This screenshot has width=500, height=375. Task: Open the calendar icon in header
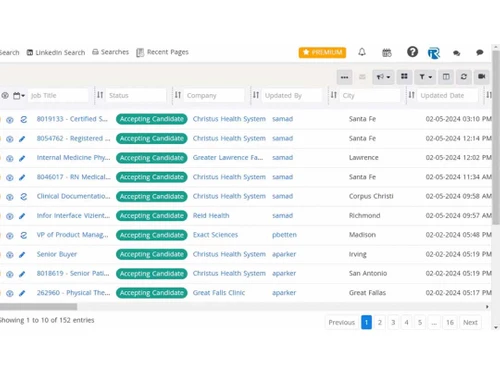[387, 52]
